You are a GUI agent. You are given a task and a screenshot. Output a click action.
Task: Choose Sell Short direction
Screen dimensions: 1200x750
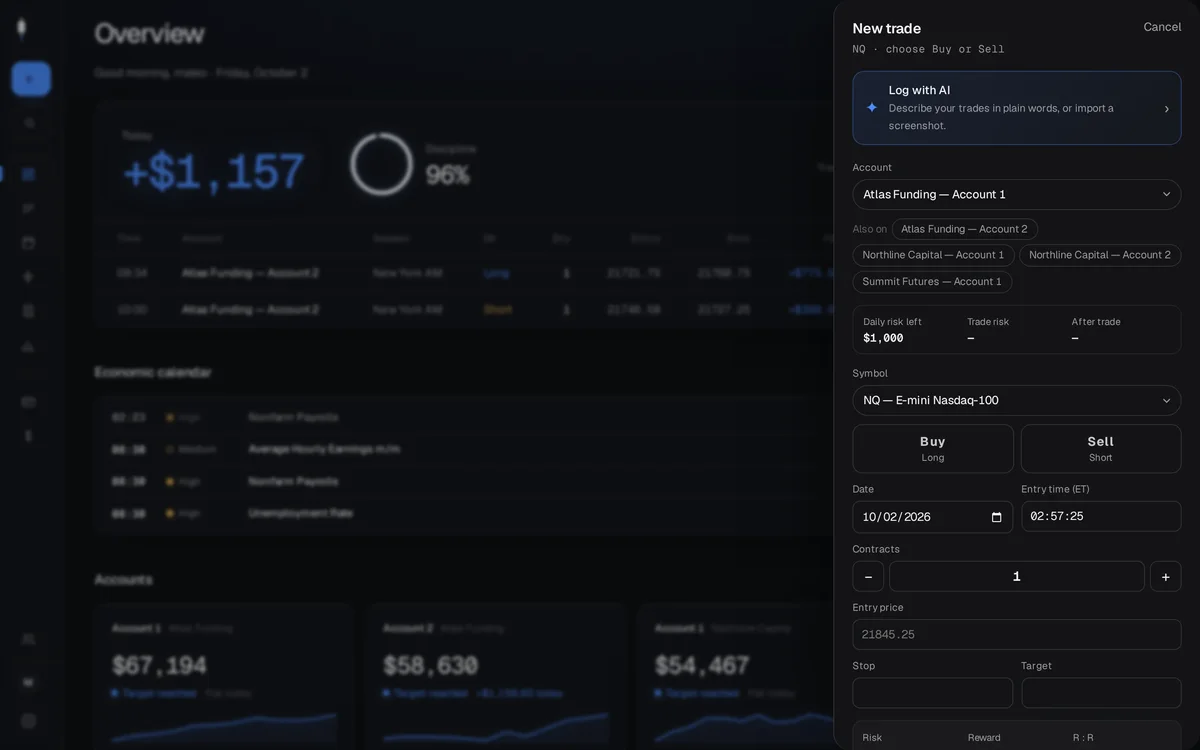pos(1101,448)
